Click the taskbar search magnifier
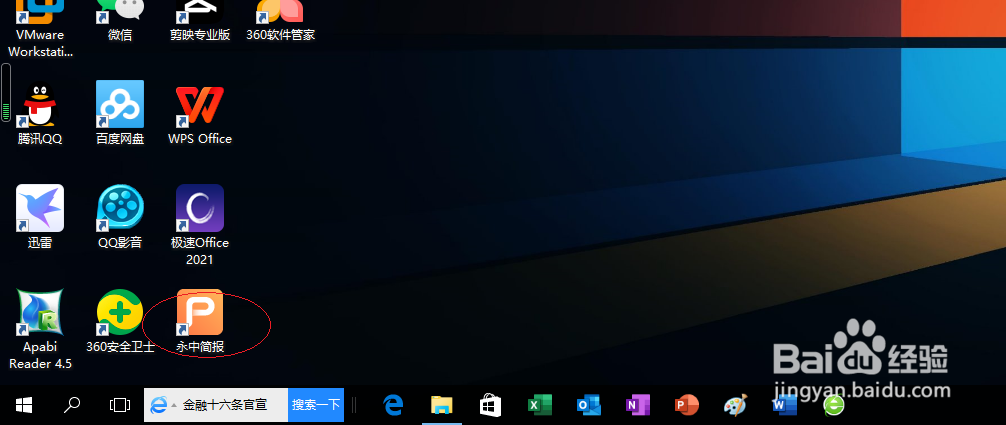This screenshot has width=1006, height=425. pyautogui.click(x=72, y=404)
